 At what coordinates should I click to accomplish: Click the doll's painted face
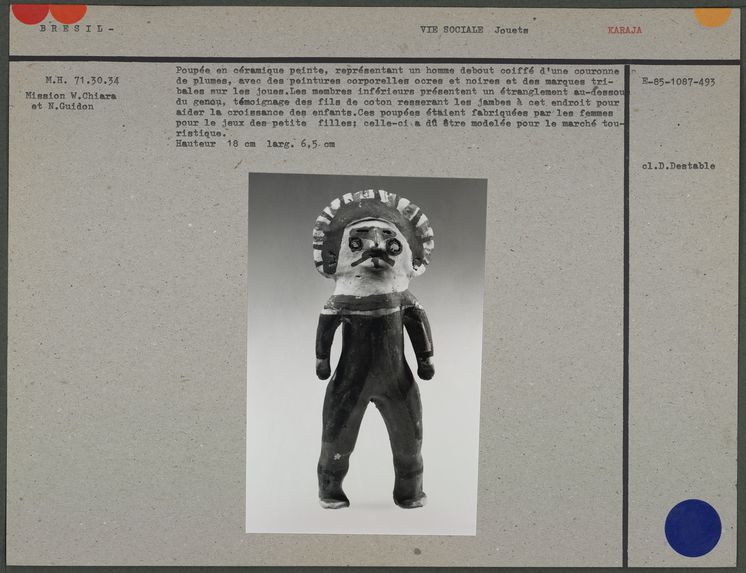point(372,252)
